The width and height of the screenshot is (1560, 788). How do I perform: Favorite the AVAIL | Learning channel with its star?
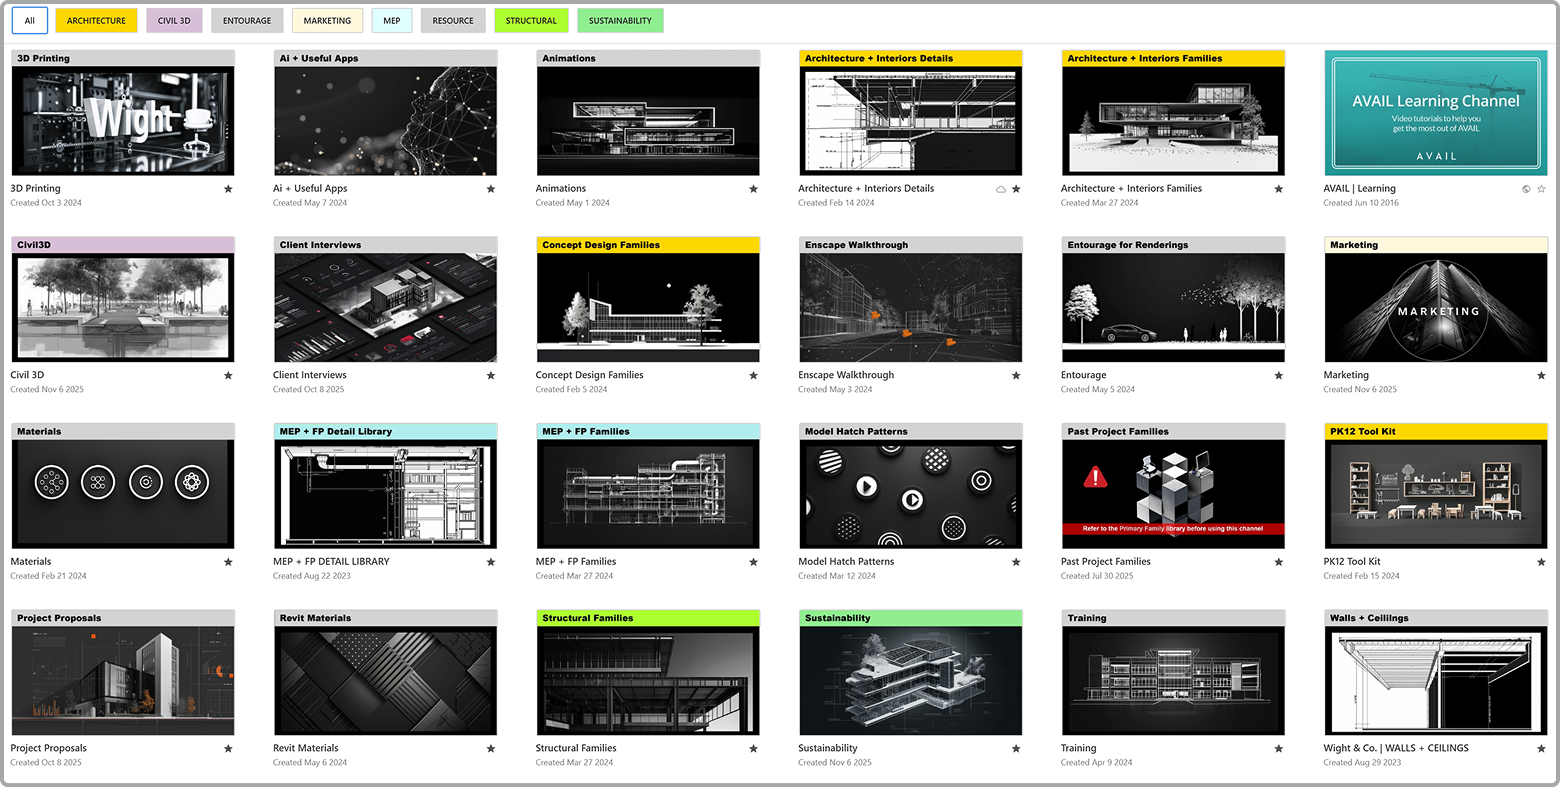point(1541,189)
